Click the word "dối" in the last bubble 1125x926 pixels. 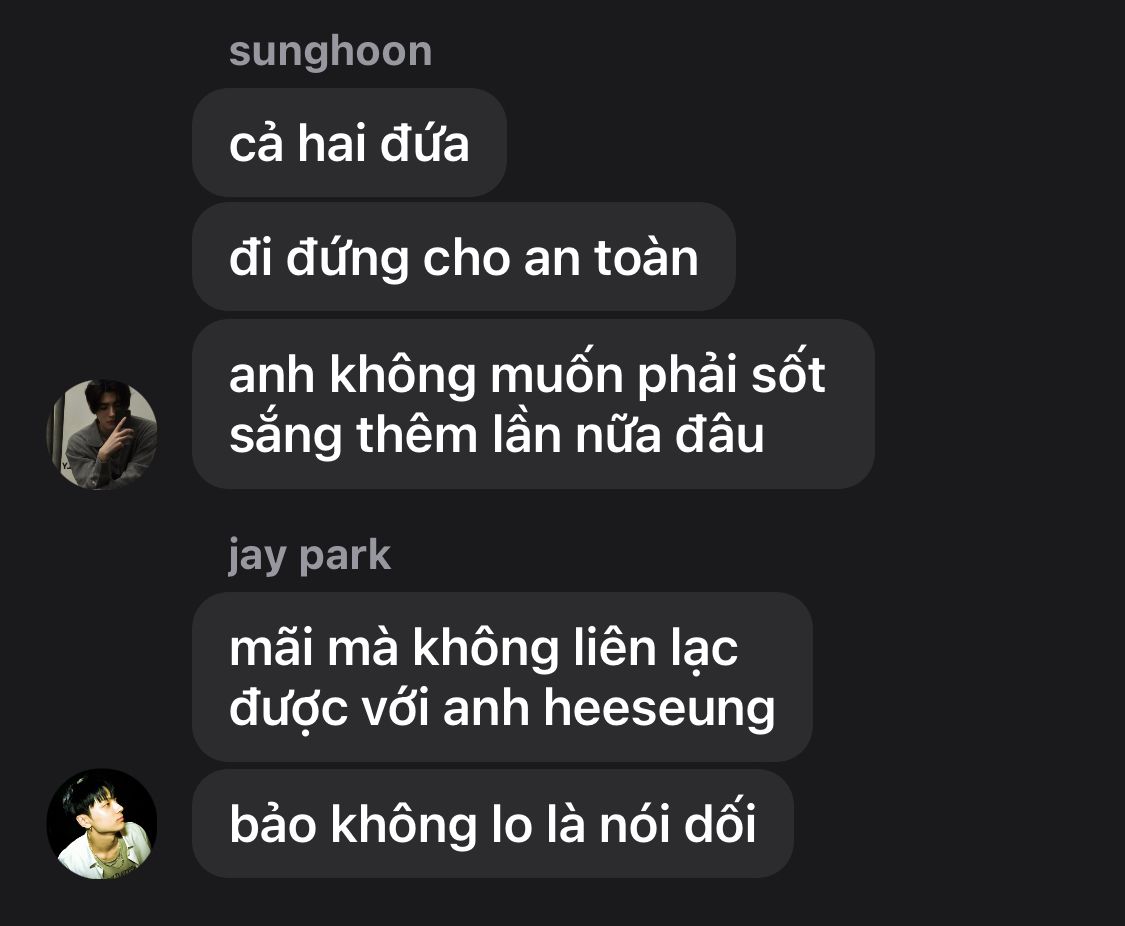[x=720, y=823]
